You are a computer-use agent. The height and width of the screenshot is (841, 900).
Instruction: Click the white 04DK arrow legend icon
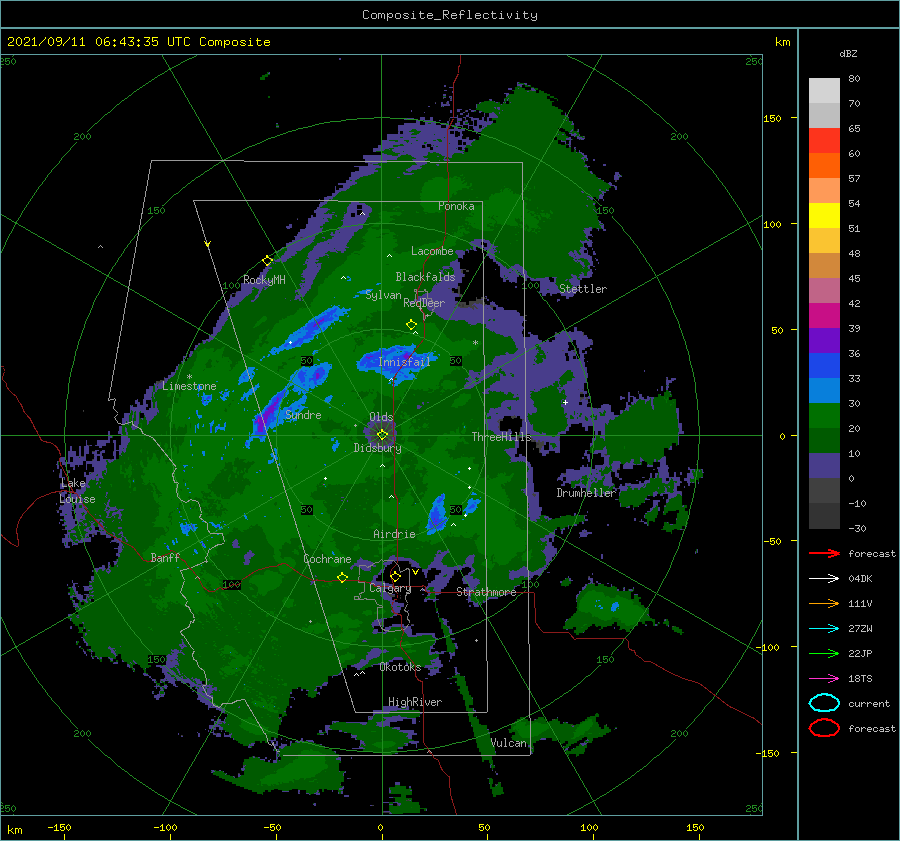tap(824, 578)
